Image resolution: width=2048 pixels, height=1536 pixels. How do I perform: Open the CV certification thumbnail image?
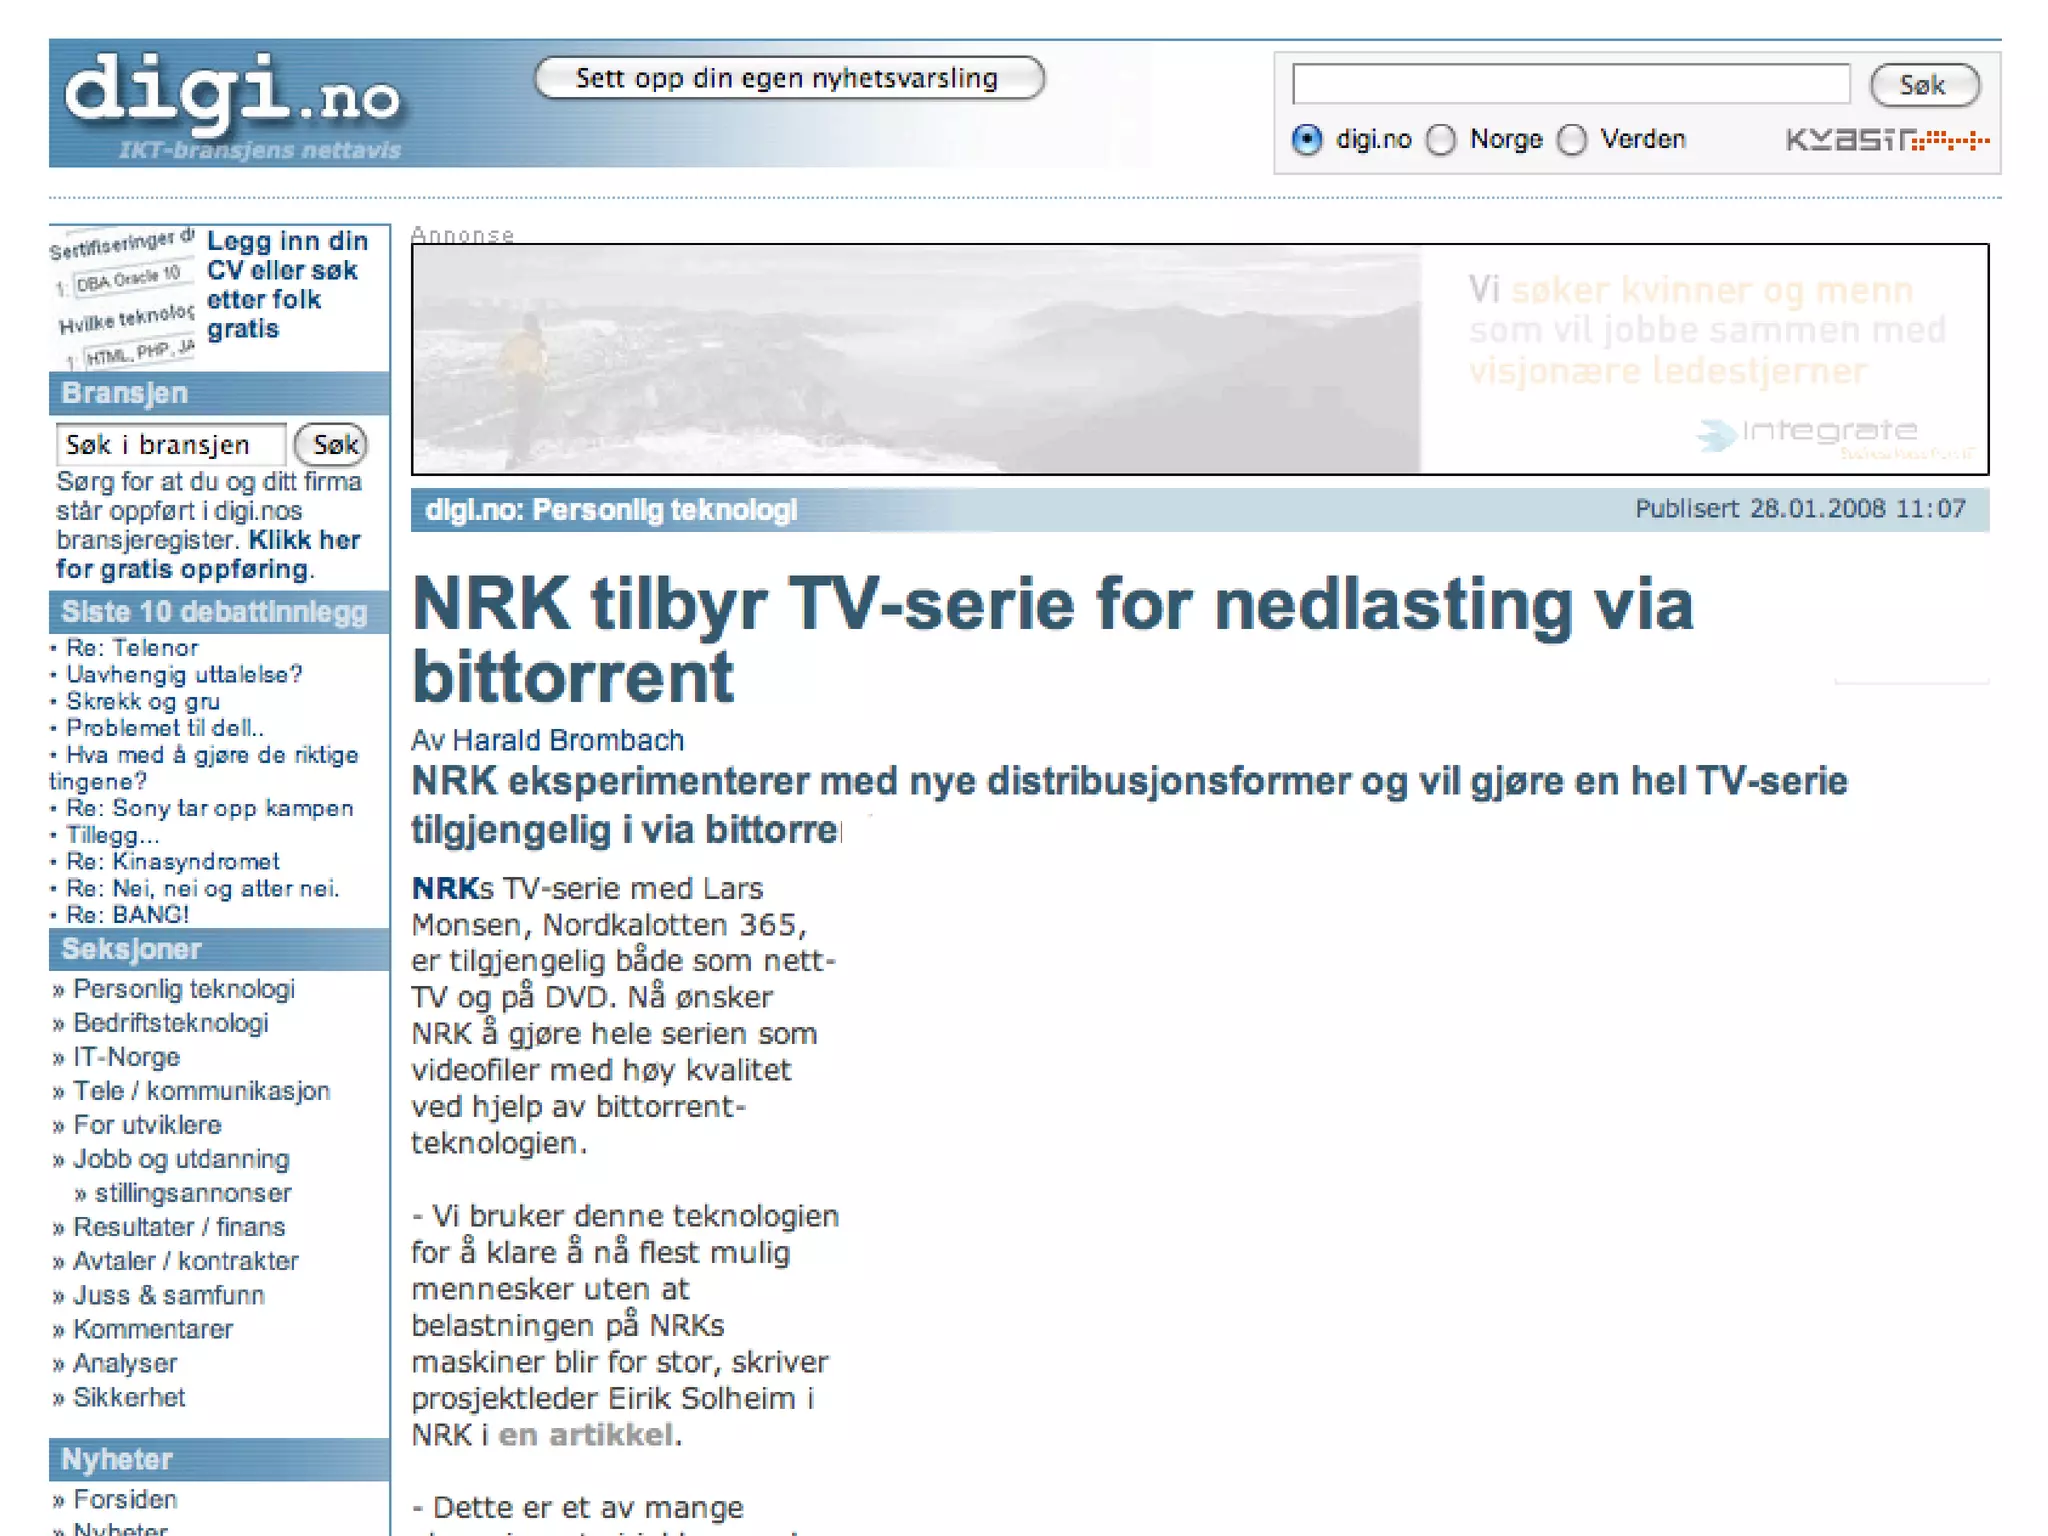coord(123,299)
